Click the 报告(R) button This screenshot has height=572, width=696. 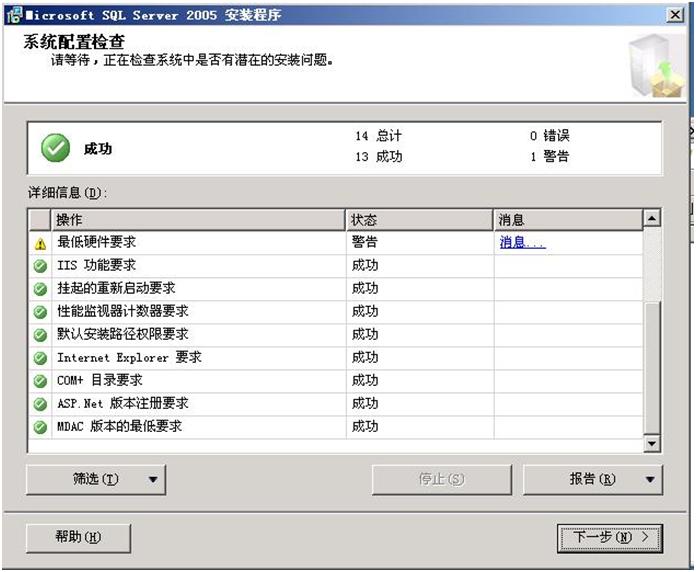click(593, 480)
